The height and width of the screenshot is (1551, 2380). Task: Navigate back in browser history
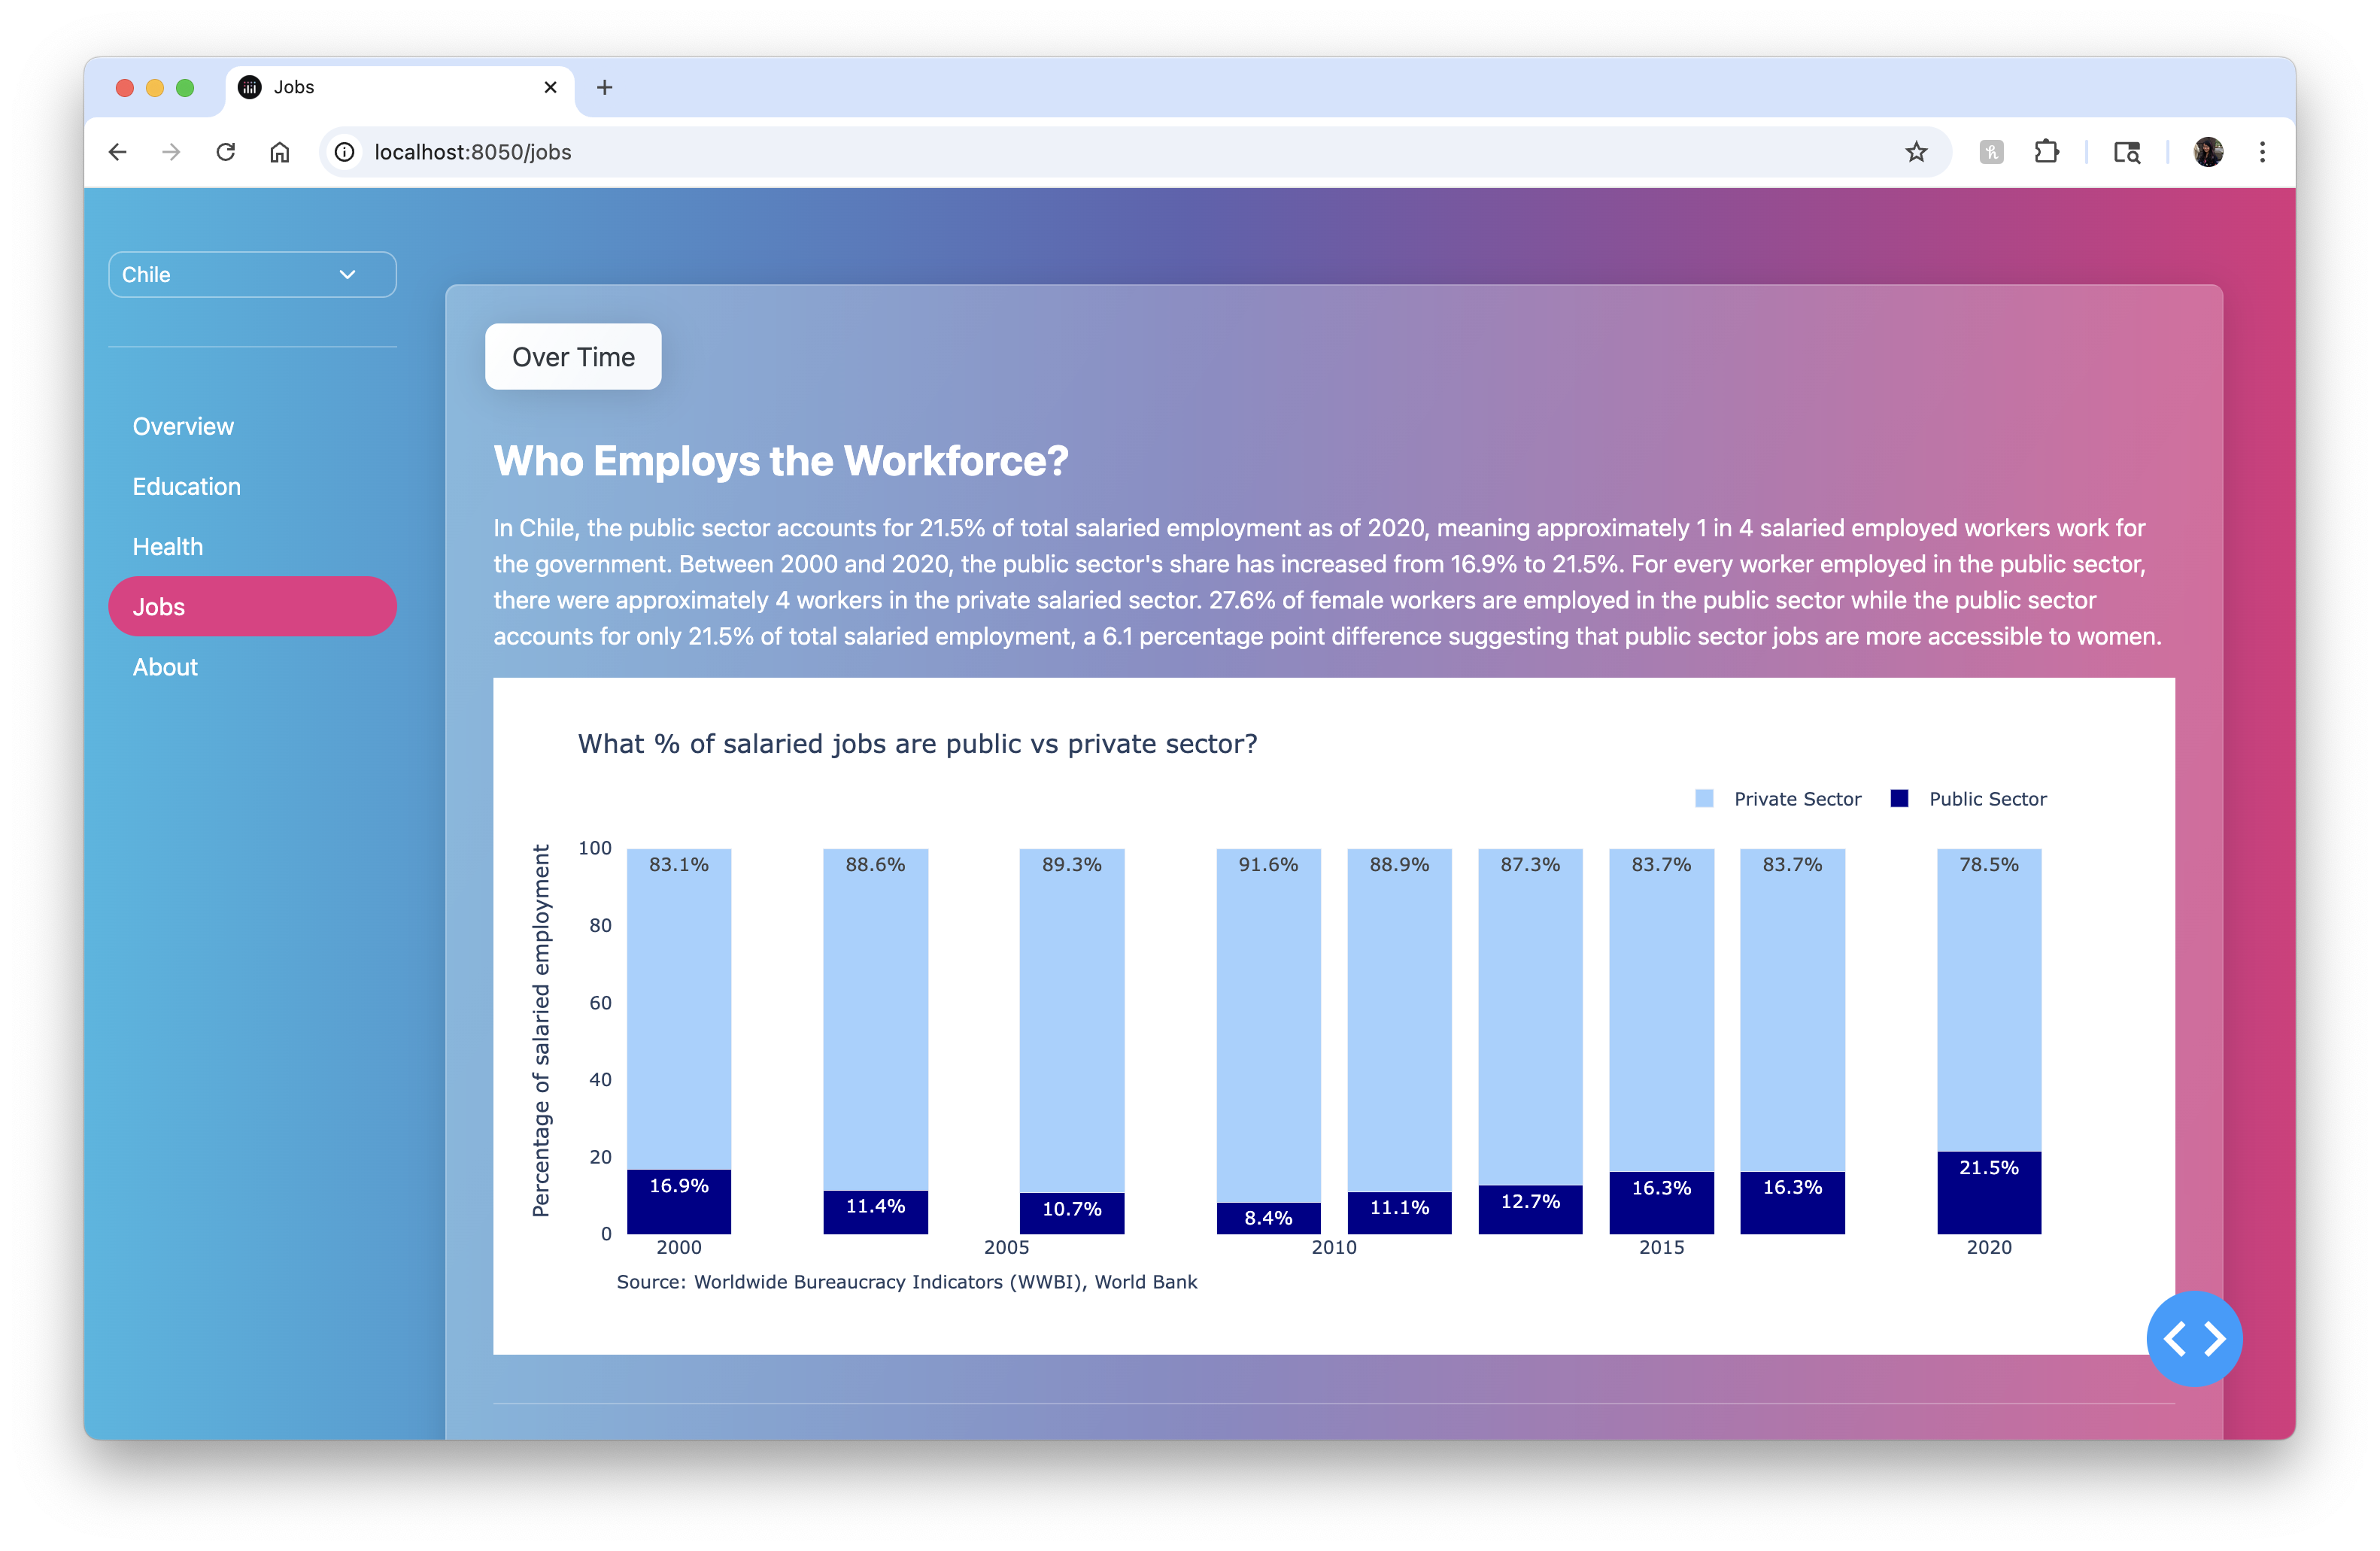(x=118, y=152)
